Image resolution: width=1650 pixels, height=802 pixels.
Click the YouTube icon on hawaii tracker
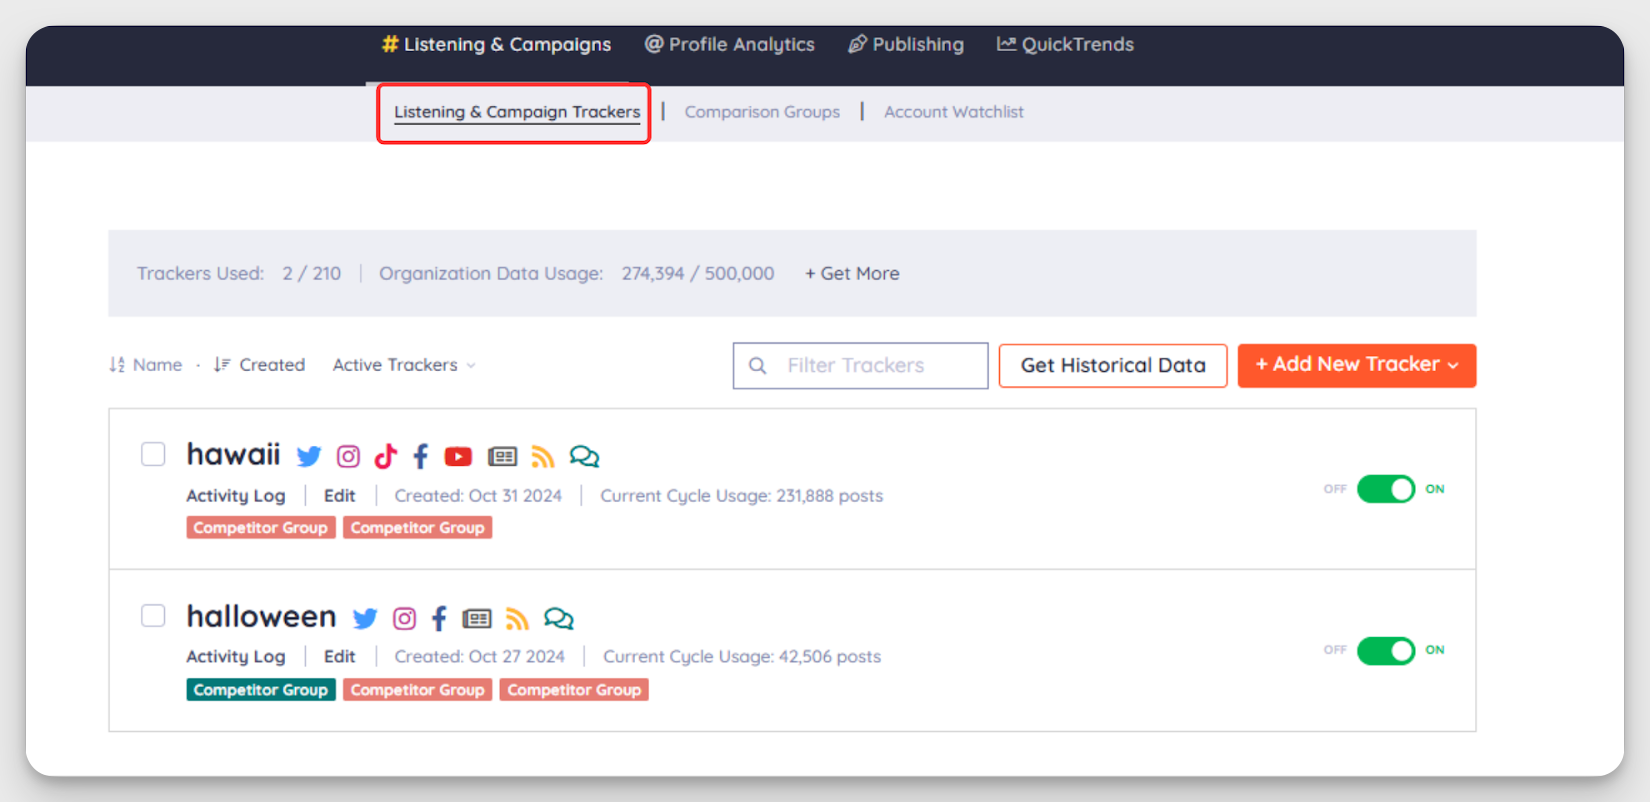click(458, 457)
